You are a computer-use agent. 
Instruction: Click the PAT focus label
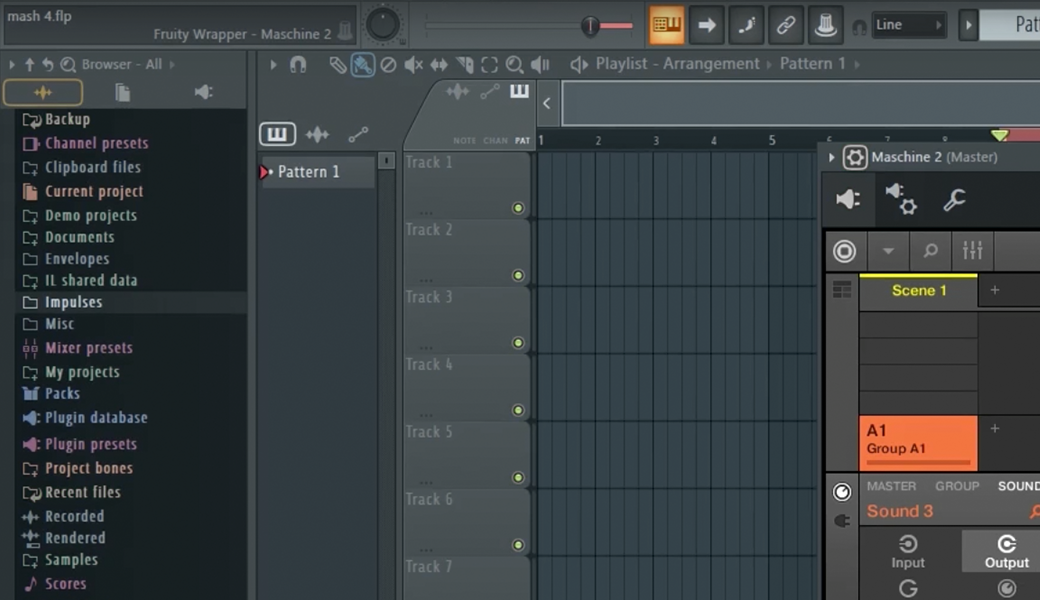pyautogui.click(x=523, y=141)
